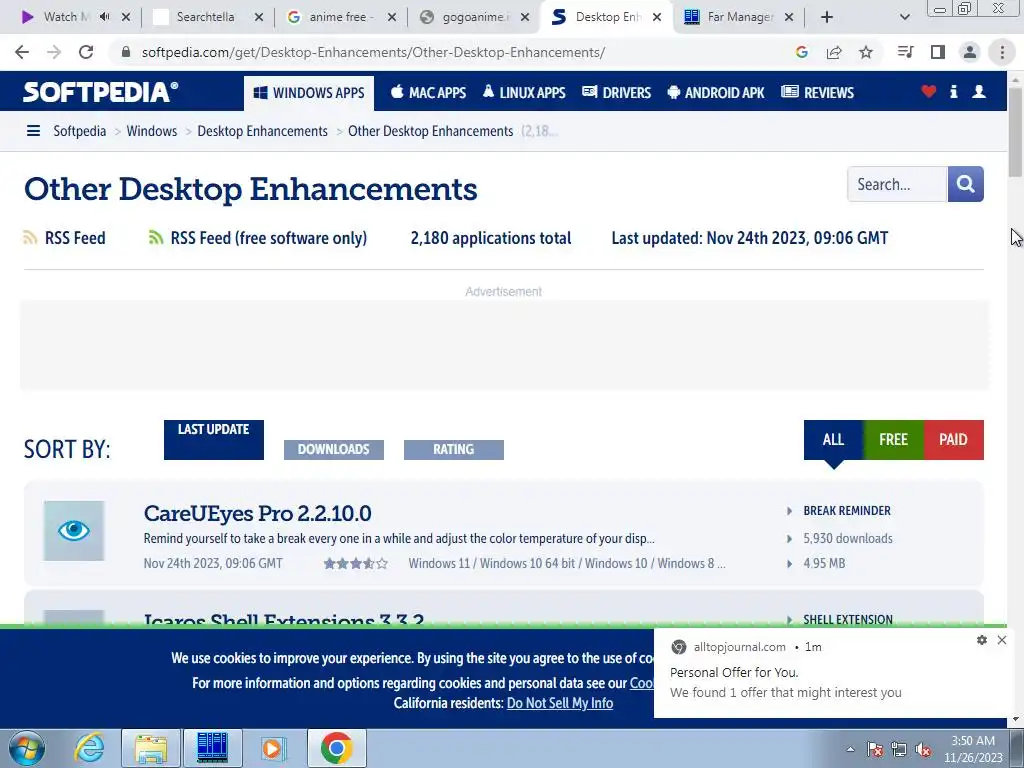Open CareUEyes Pro eye thumbnail
The width and height of the screenshot is (1024, 768).
click(74, 531)
